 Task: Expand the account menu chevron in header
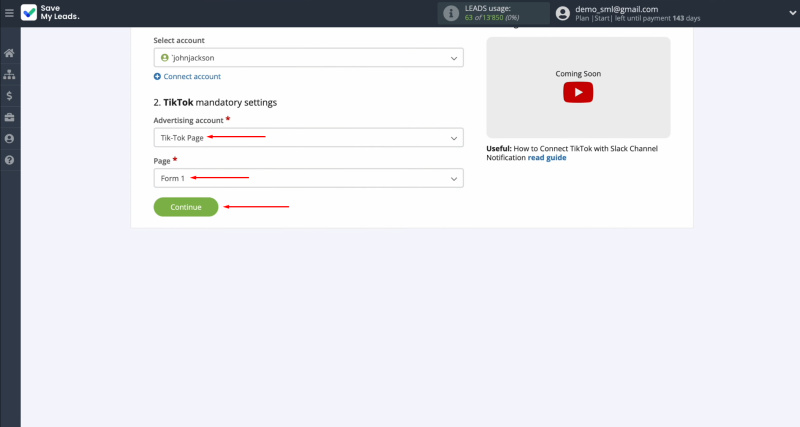tap(792, 13)
